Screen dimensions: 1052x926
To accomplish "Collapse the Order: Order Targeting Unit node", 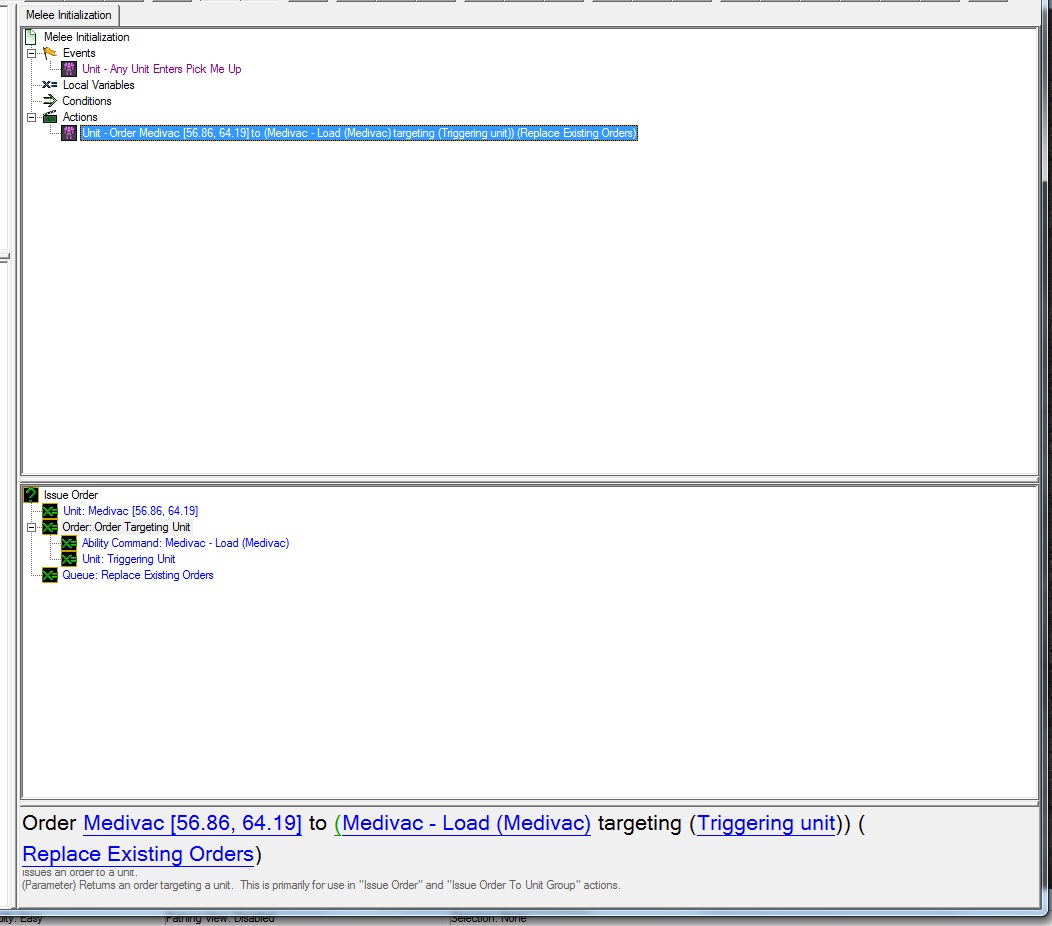I will pyautogui.click(x=31, y=527).
